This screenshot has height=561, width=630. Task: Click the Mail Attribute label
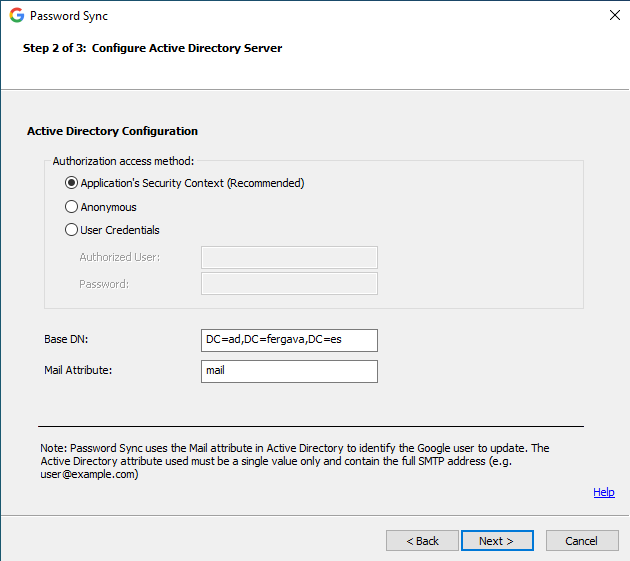click(x=78, y=370)
